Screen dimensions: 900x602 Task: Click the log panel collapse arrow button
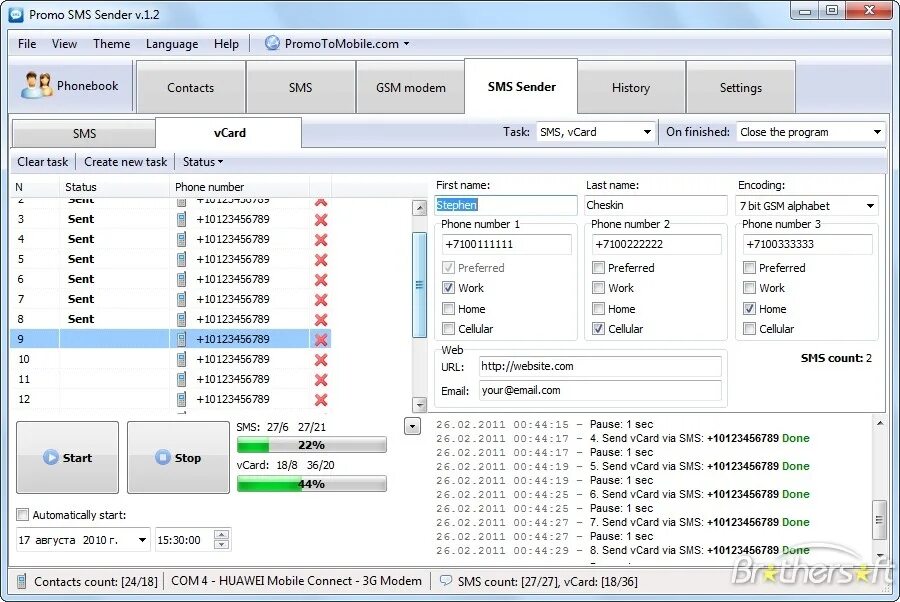(412, 426)
